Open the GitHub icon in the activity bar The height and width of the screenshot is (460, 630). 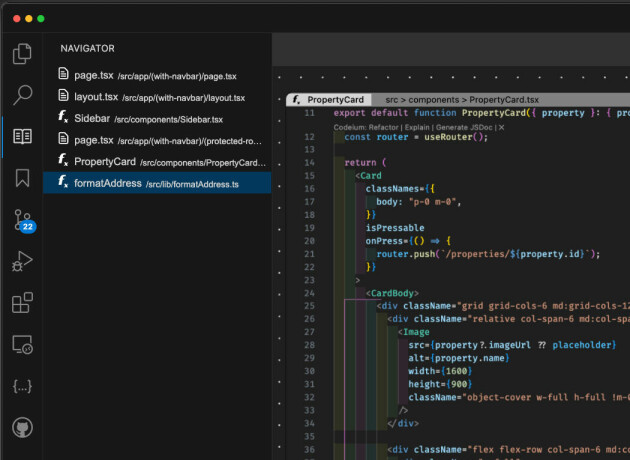[22, 428]
